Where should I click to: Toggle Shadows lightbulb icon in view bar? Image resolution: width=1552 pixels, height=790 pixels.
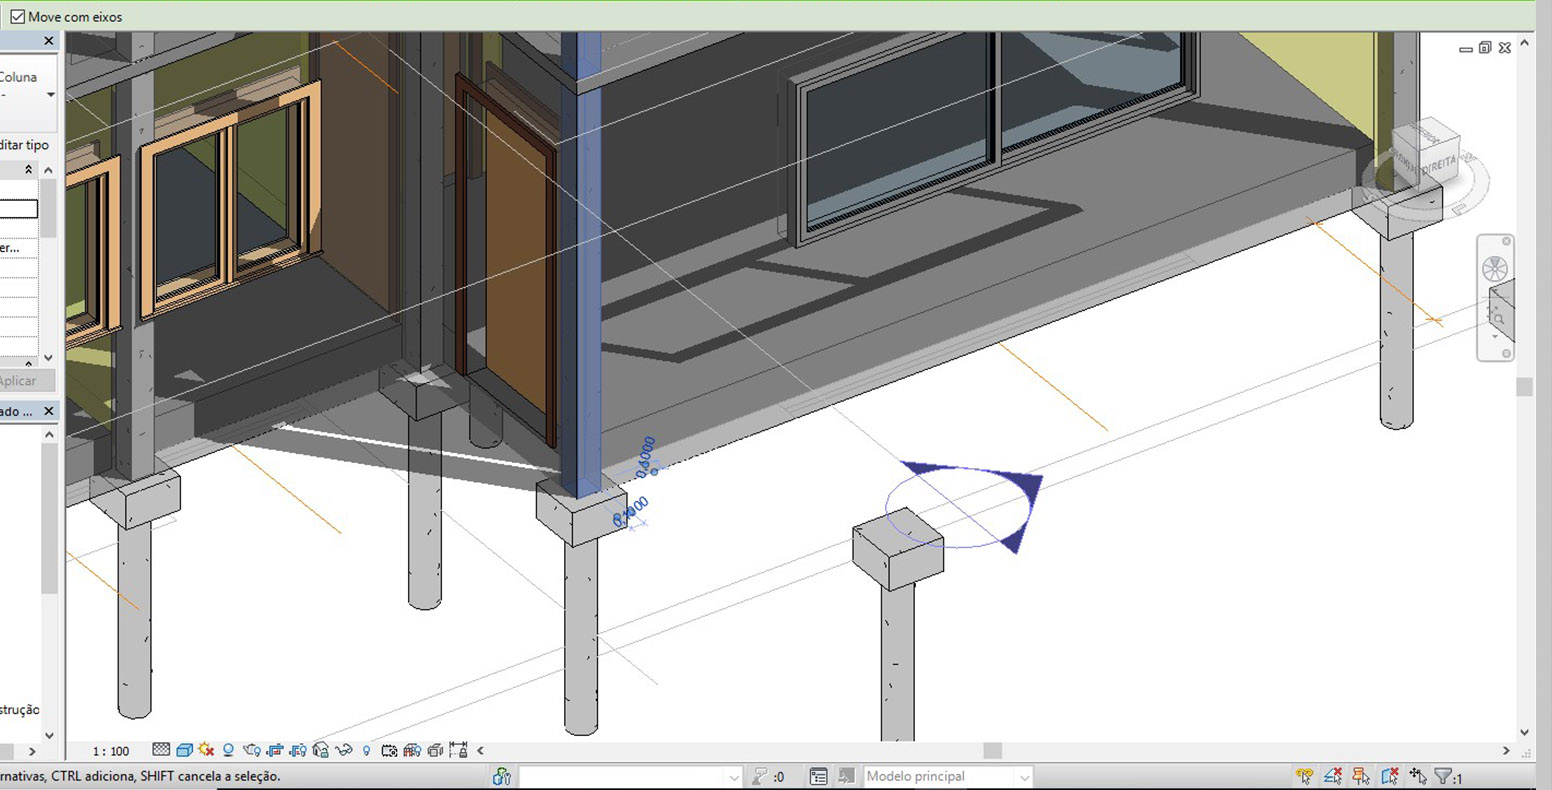coord(228,750)
